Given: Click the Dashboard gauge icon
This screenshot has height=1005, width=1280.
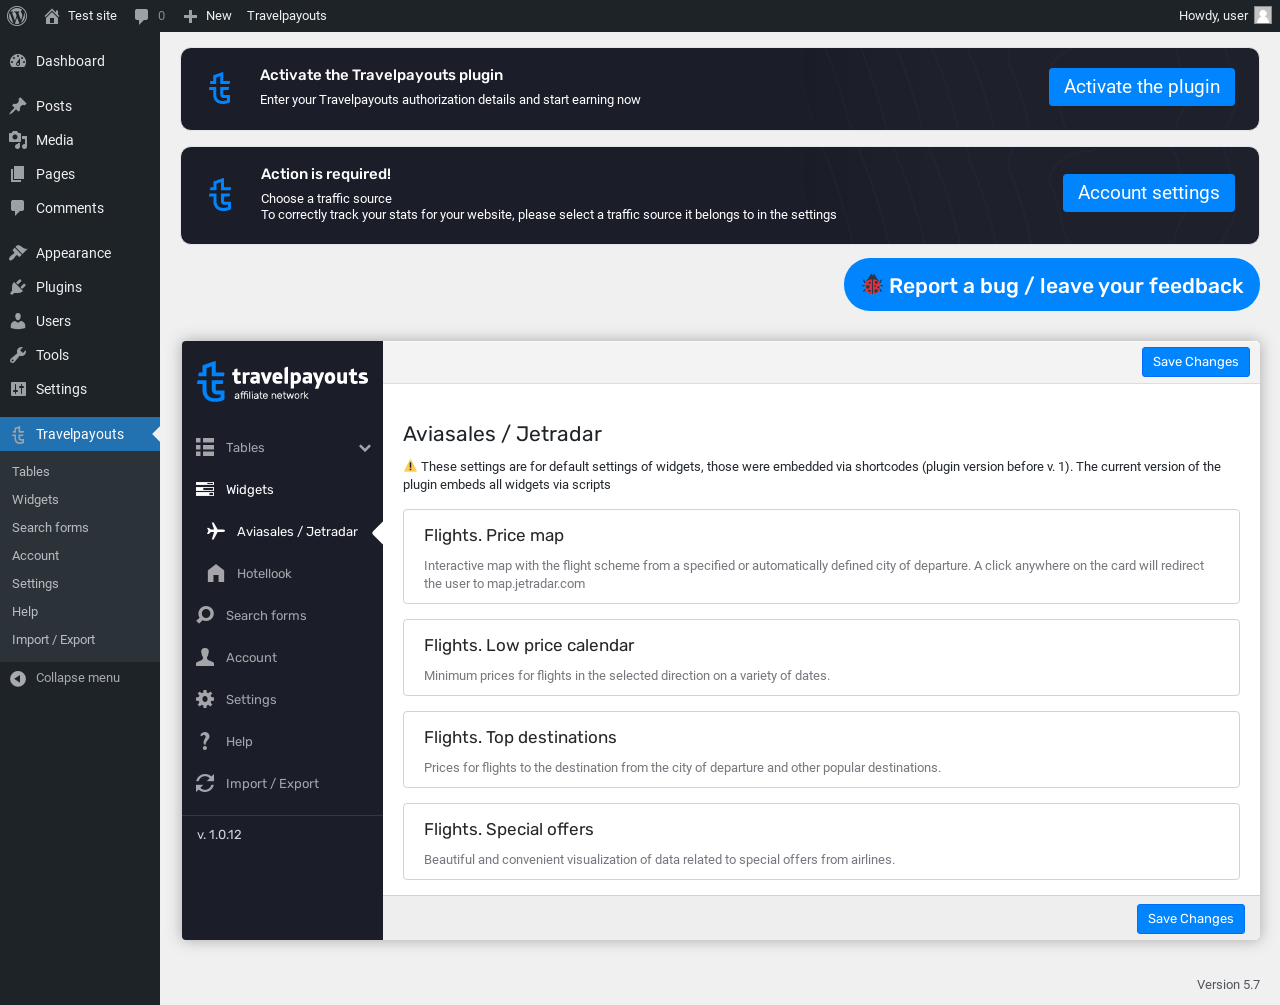Looking at the screenshot, I should 18,61.
